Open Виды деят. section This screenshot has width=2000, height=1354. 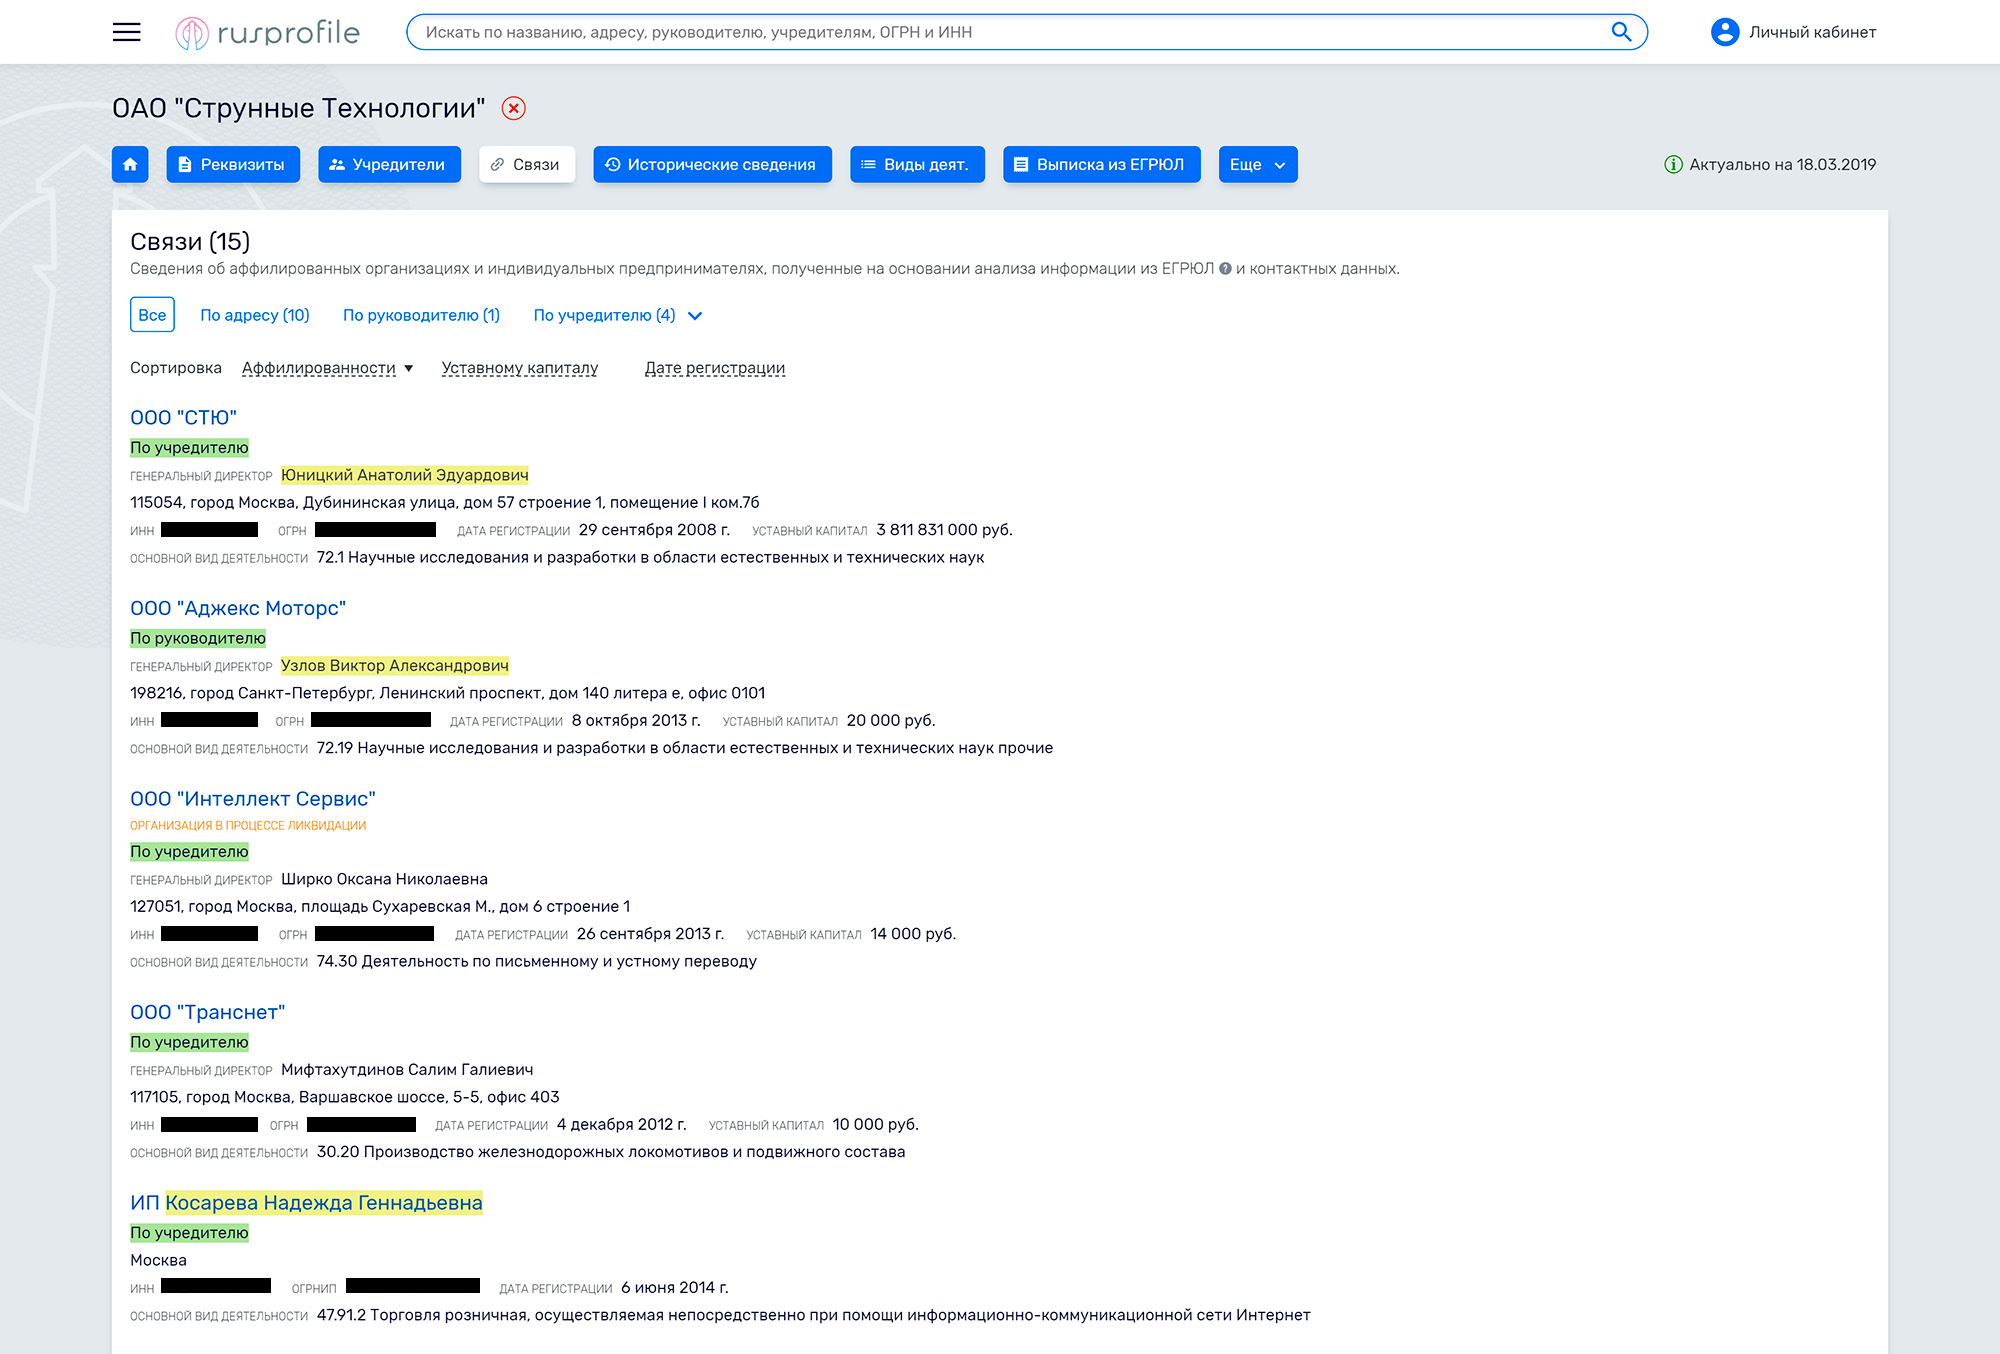(x=917, y=164)
